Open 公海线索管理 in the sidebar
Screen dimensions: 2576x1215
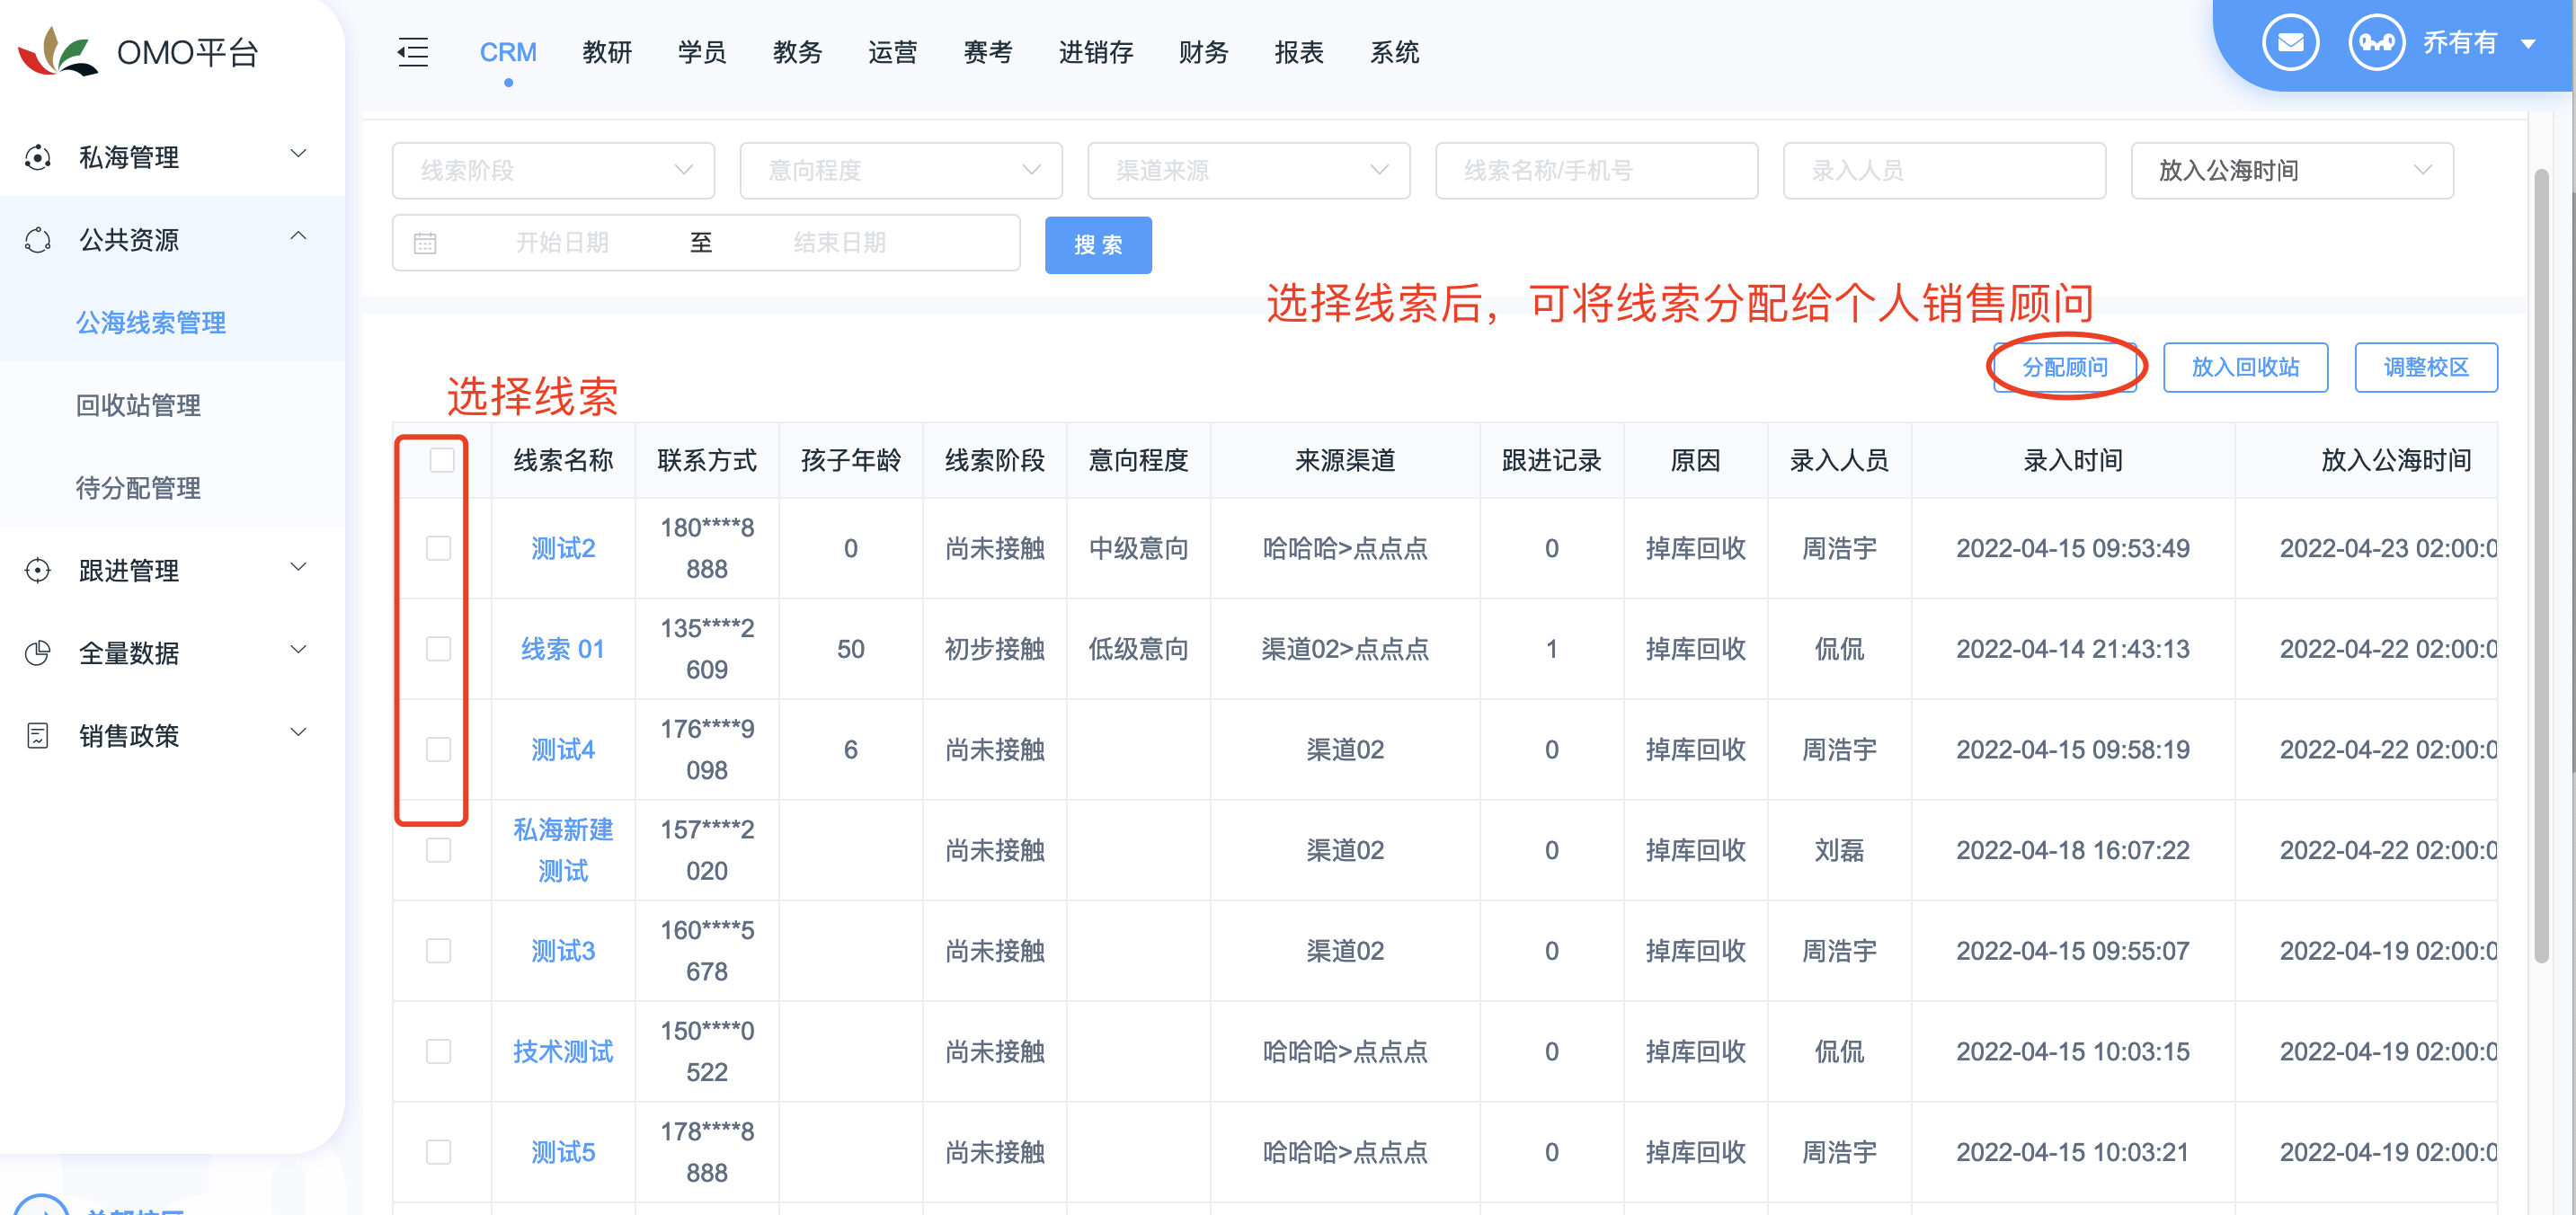[151, 323]
